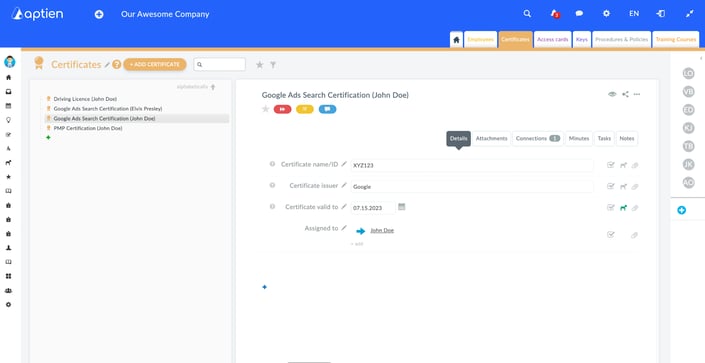Toggle favorites star filter in toolbar

(259, 65)
